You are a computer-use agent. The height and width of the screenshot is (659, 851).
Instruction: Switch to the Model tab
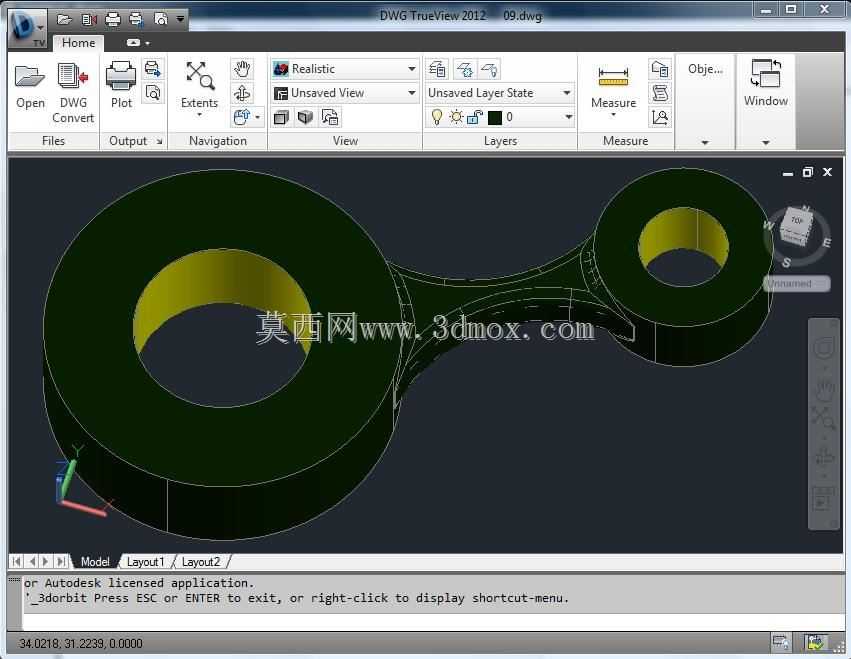(x=94, y=562)
